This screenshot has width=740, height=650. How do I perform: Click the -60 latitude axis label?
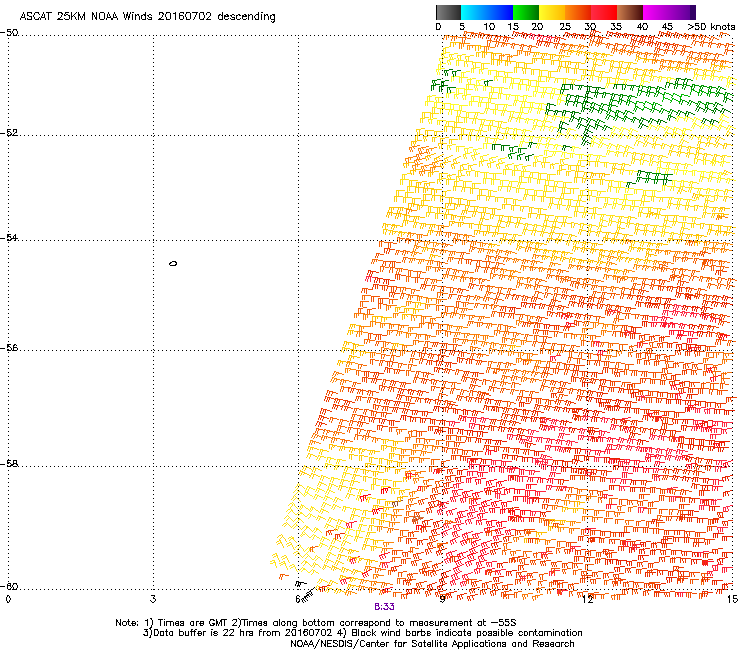pyautogui.click(x=9, y=587)
